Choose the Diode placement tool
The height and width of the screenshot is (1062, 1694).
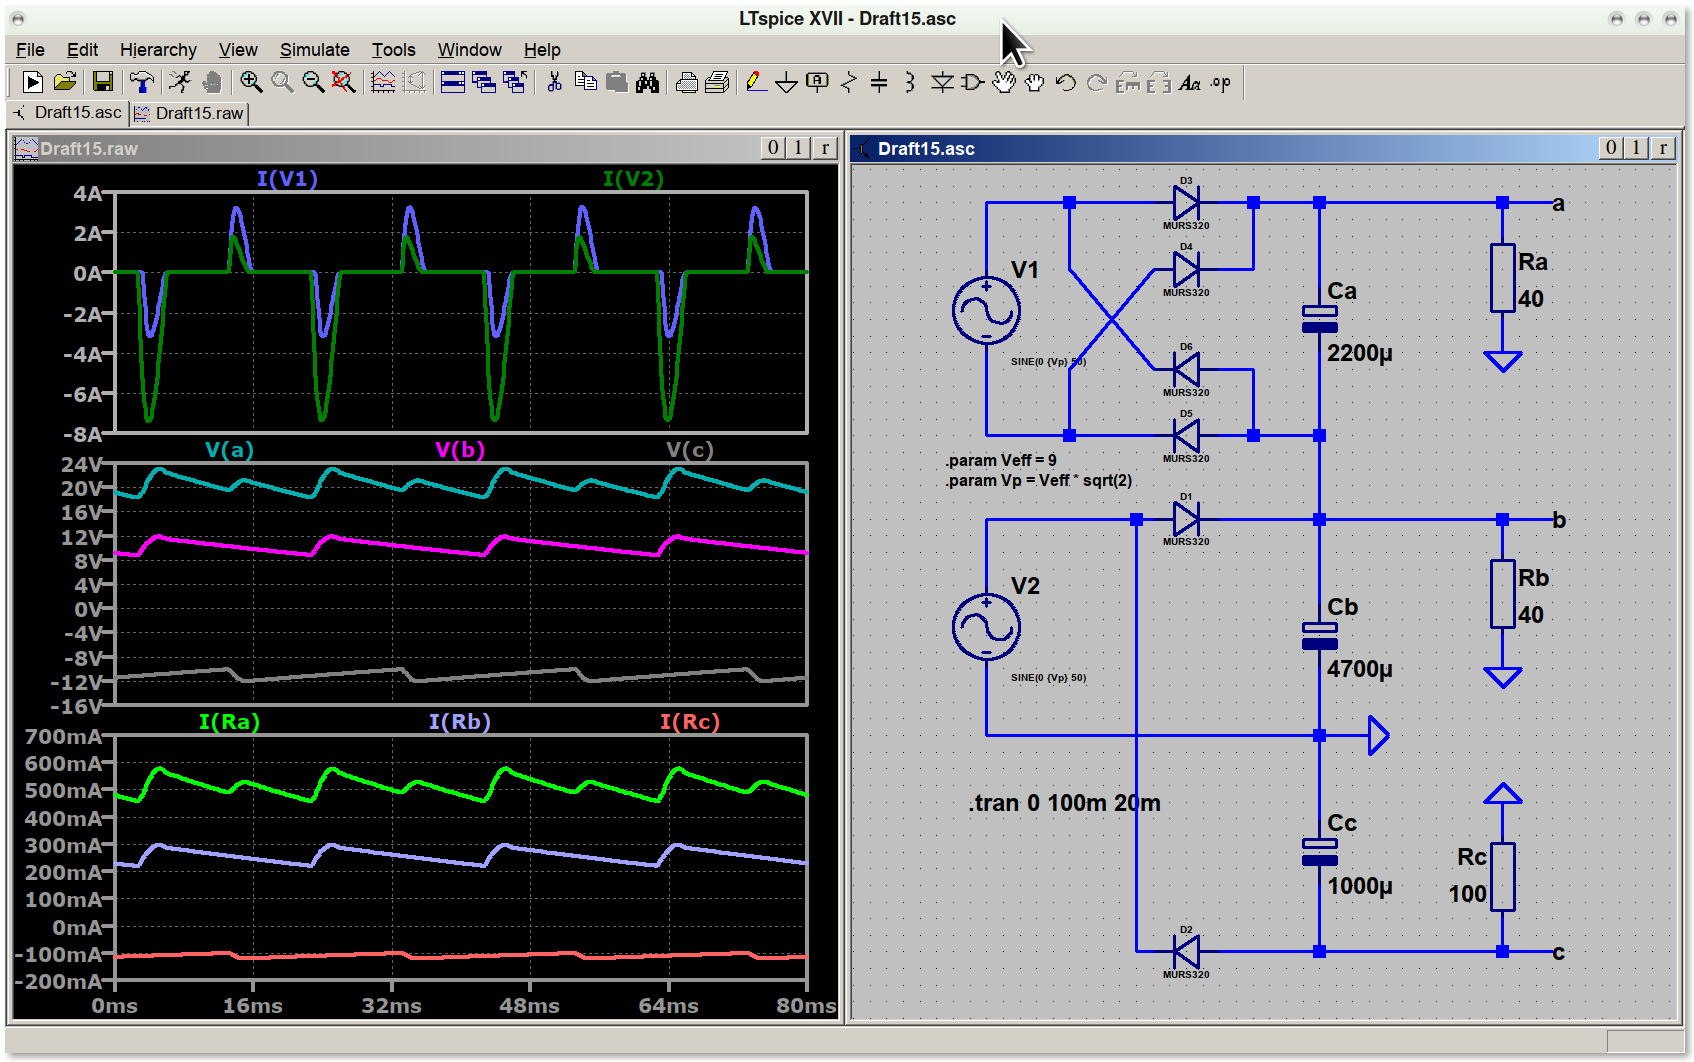pyautogui.click(x=941, y=82)
